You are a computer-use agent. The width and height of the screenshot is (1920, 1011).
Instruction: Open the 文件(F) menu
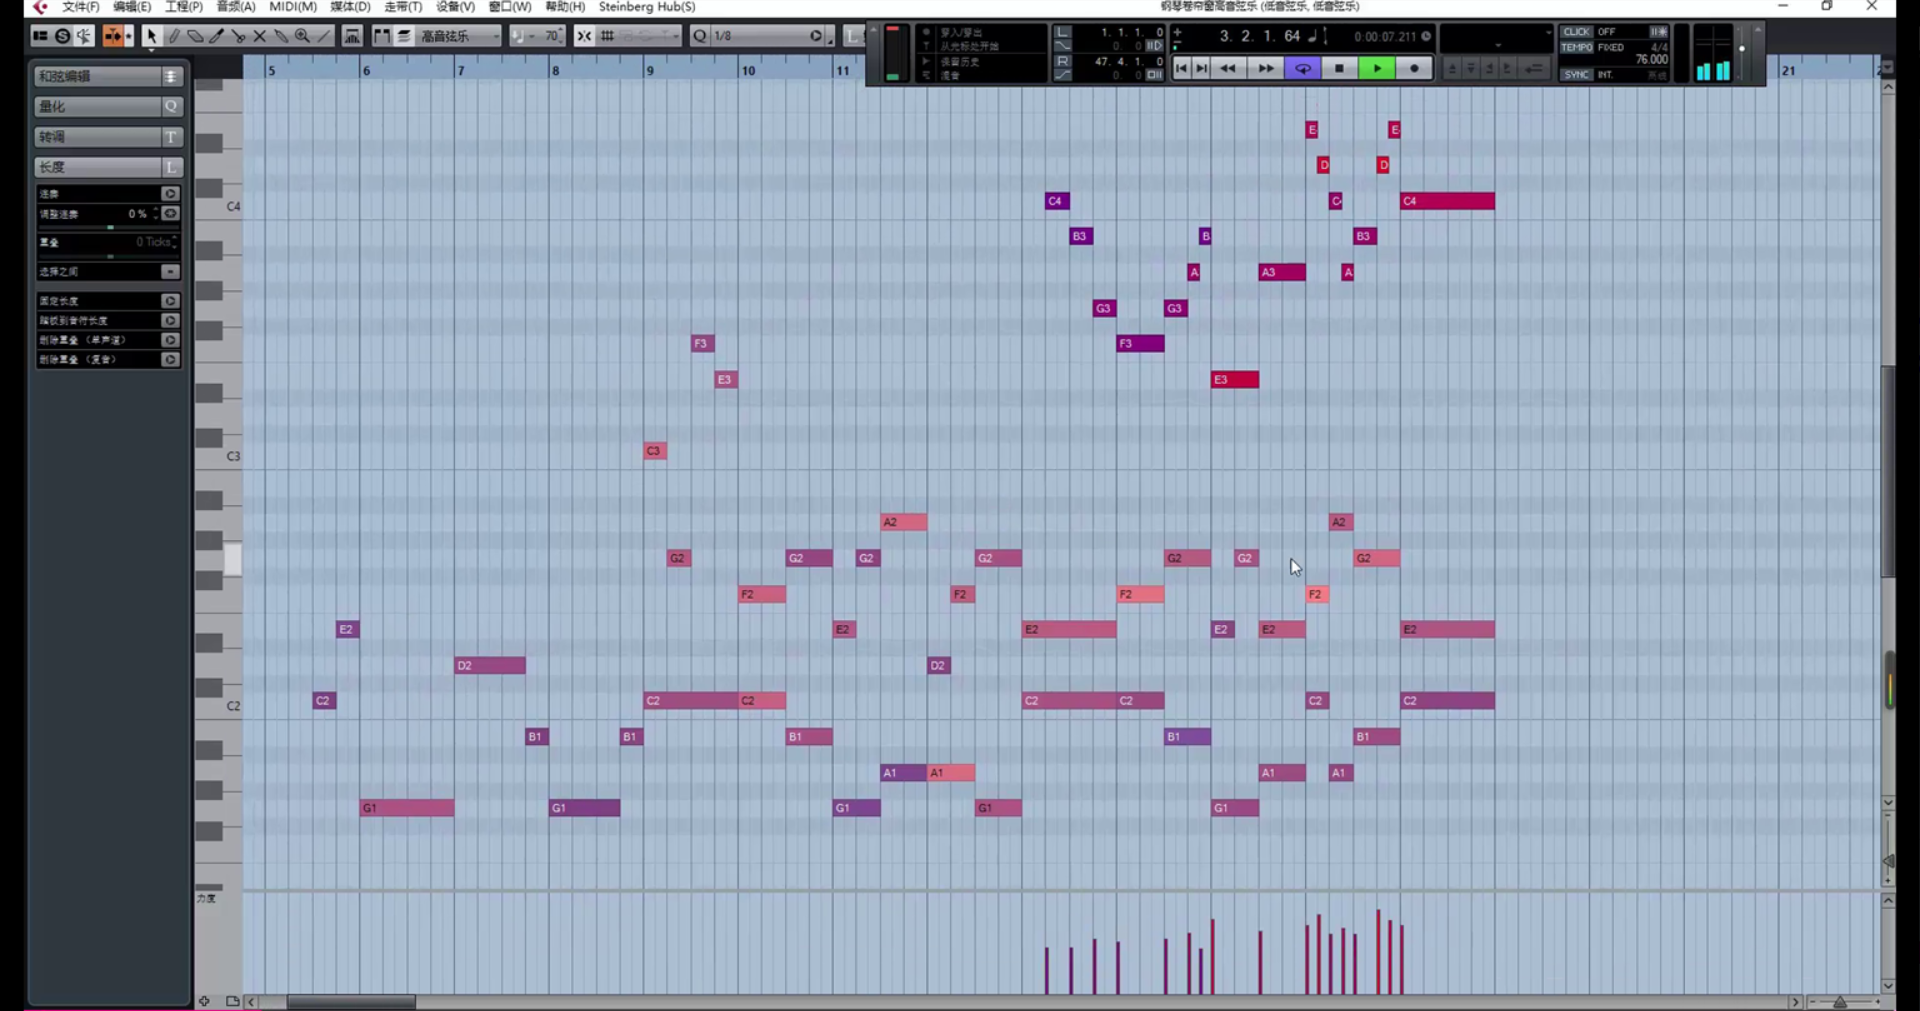[80, 7]
